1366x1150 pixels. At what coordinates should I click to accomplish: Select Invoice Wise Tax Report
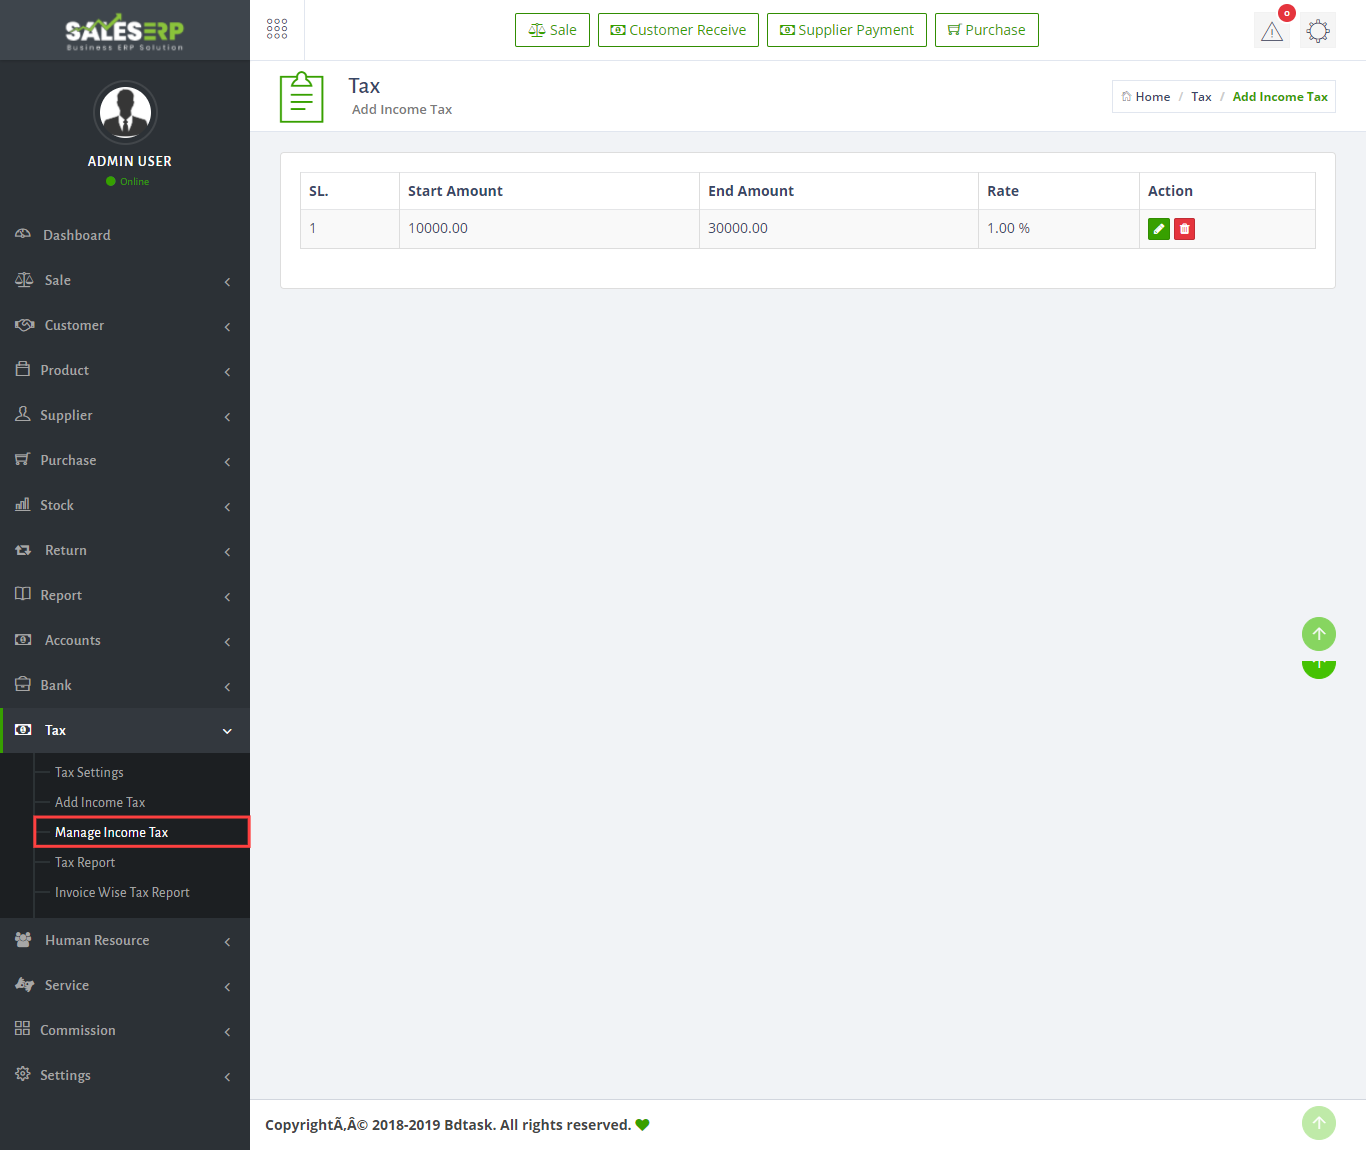coord(122,892)
